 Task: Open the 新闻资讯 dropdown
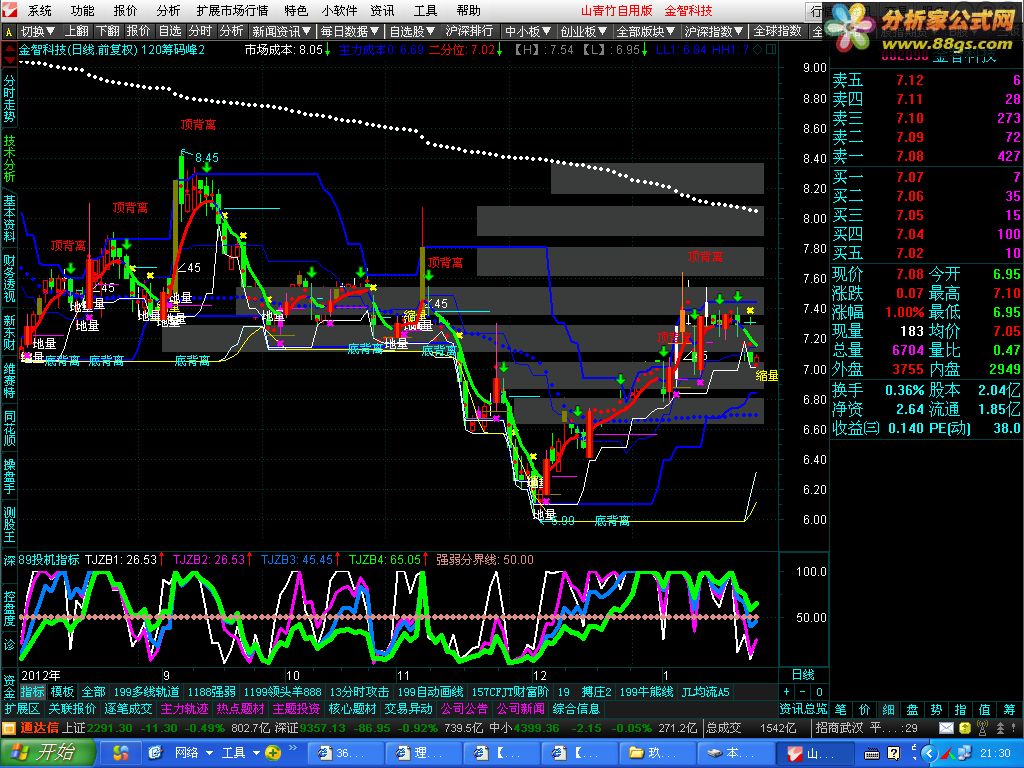(281, 31)
